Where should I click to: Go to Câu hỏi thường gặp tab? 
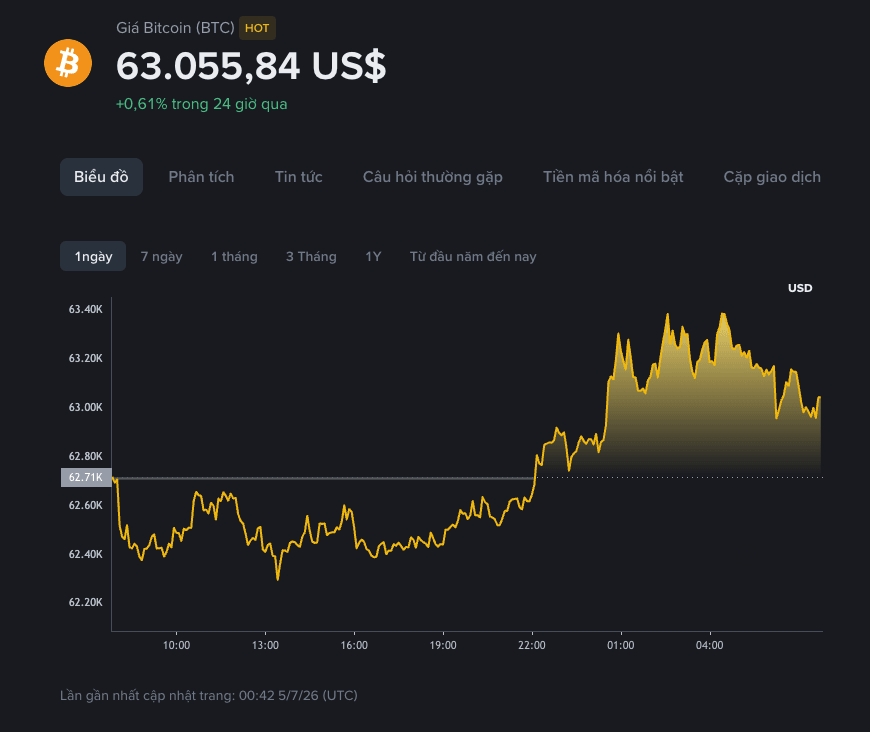click(433, 177)
